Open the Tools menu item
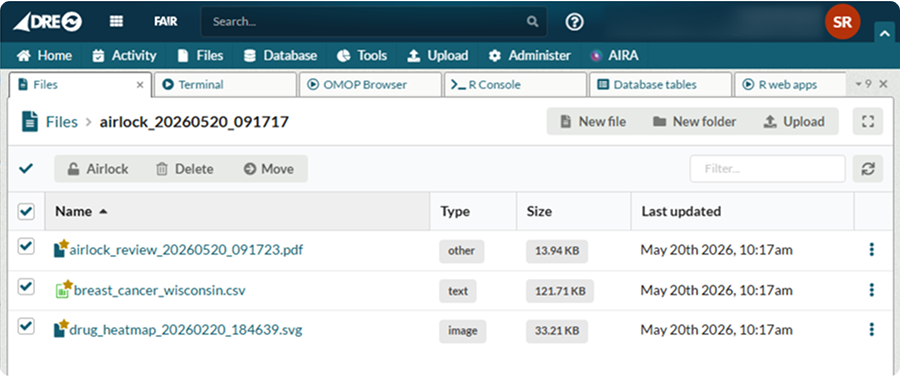The height and width of the screenshot is (376, 900). pos(362,56)
